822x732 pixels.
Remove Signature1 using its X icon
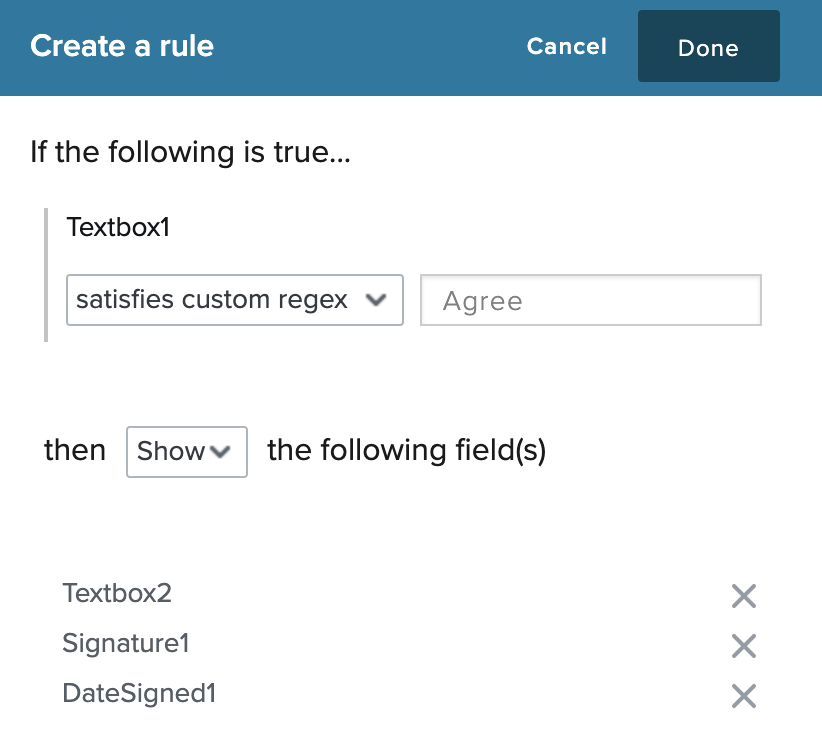(x=744, y=646)
